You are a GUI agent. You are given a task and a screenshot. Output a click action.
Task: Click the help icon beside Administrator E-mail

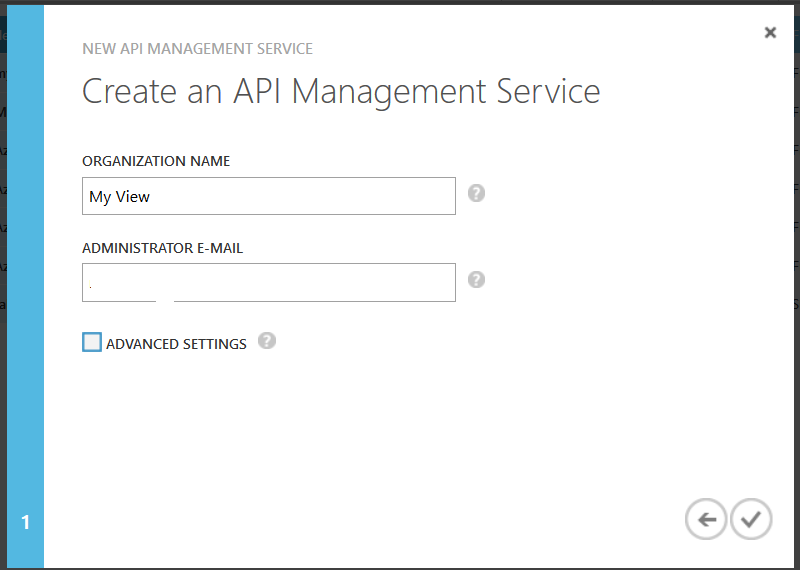coord(477,280)
